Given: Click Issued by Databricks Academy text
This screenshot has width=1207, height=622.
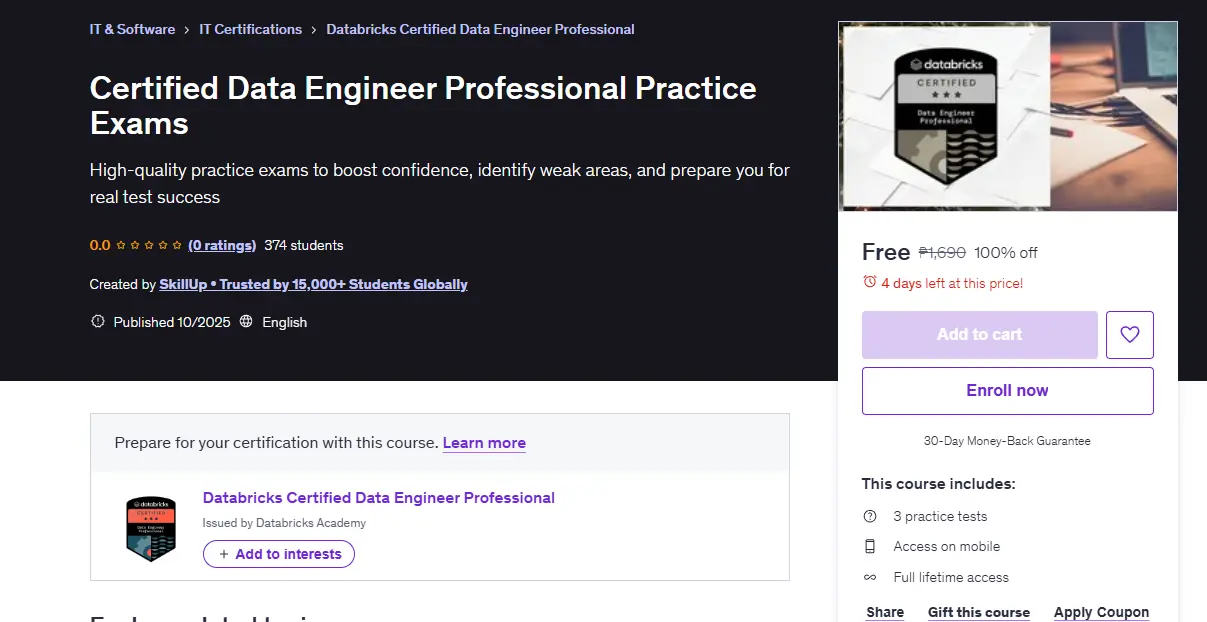Looking at the screenshot, I should coord(284,523).
